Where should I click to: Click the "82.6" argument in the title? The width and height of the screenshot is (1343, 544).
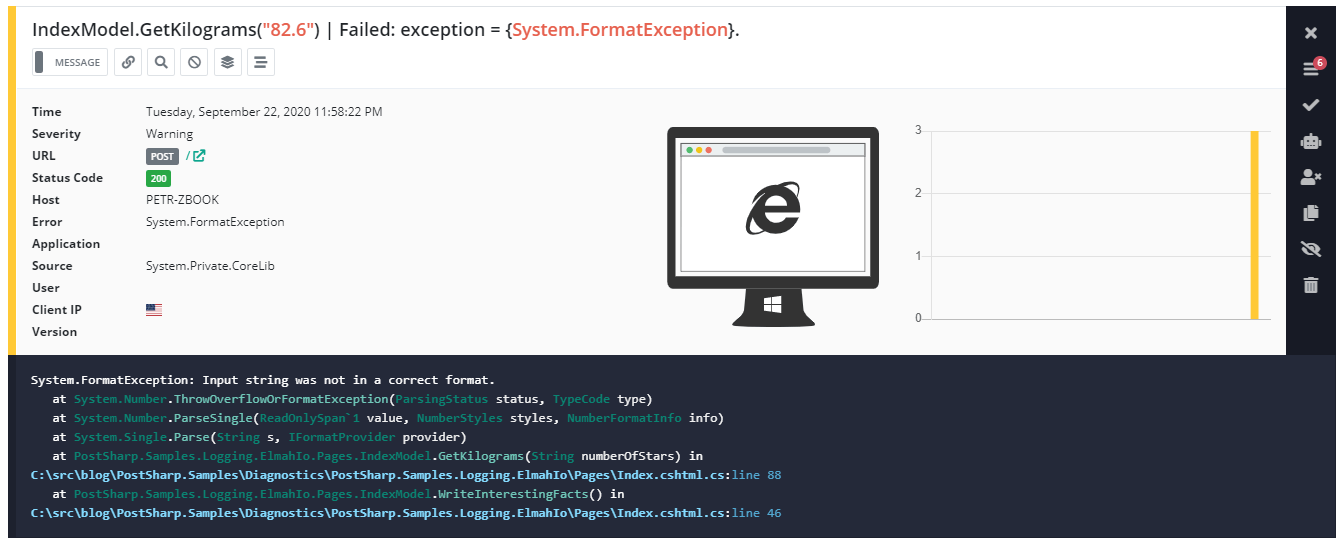286,30
